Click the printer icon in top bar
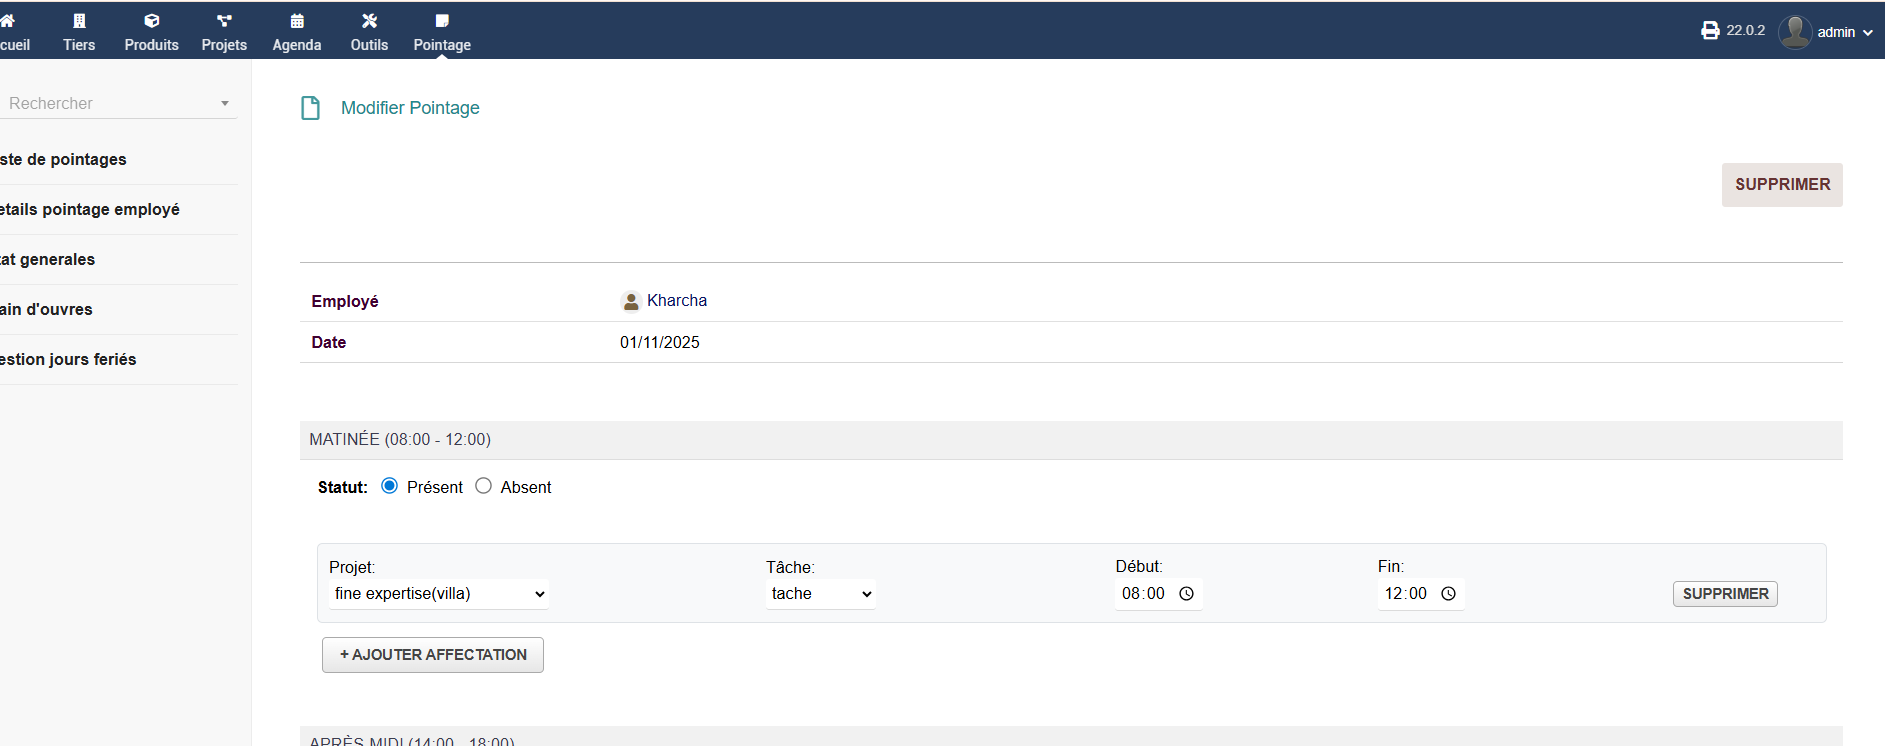 [x=1710, y=31]
